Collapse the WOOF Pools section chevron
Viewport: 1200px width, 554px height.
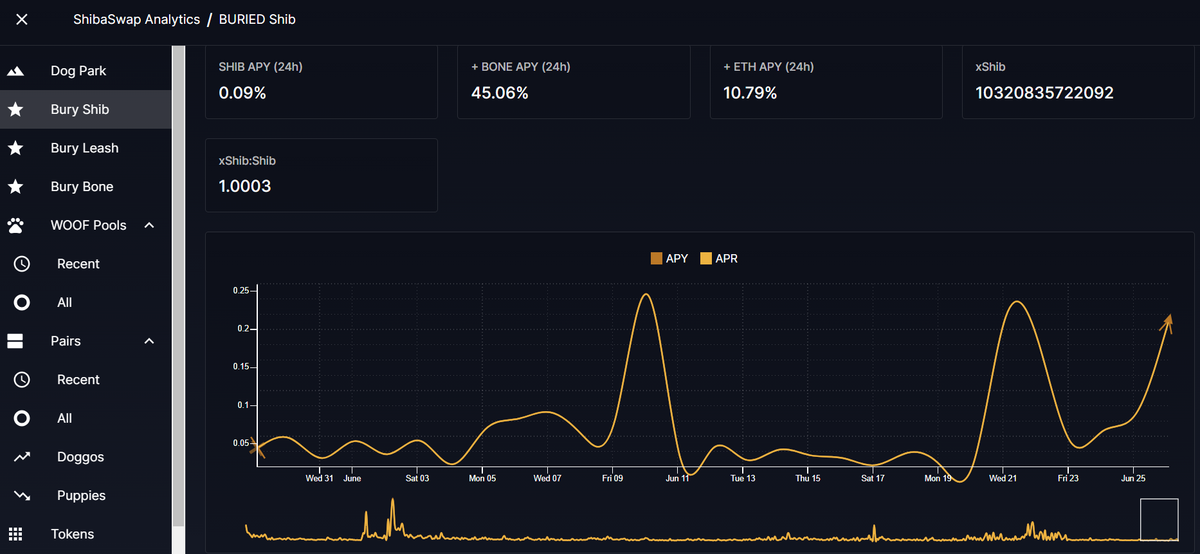pyautogui.click(x=149, y=225)
